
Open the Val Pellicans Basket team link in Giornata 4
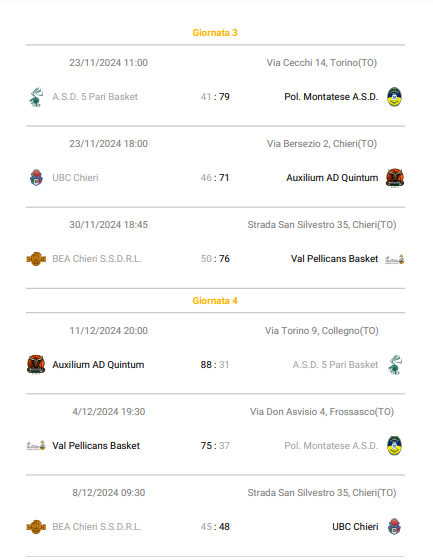tap(96, 446)
